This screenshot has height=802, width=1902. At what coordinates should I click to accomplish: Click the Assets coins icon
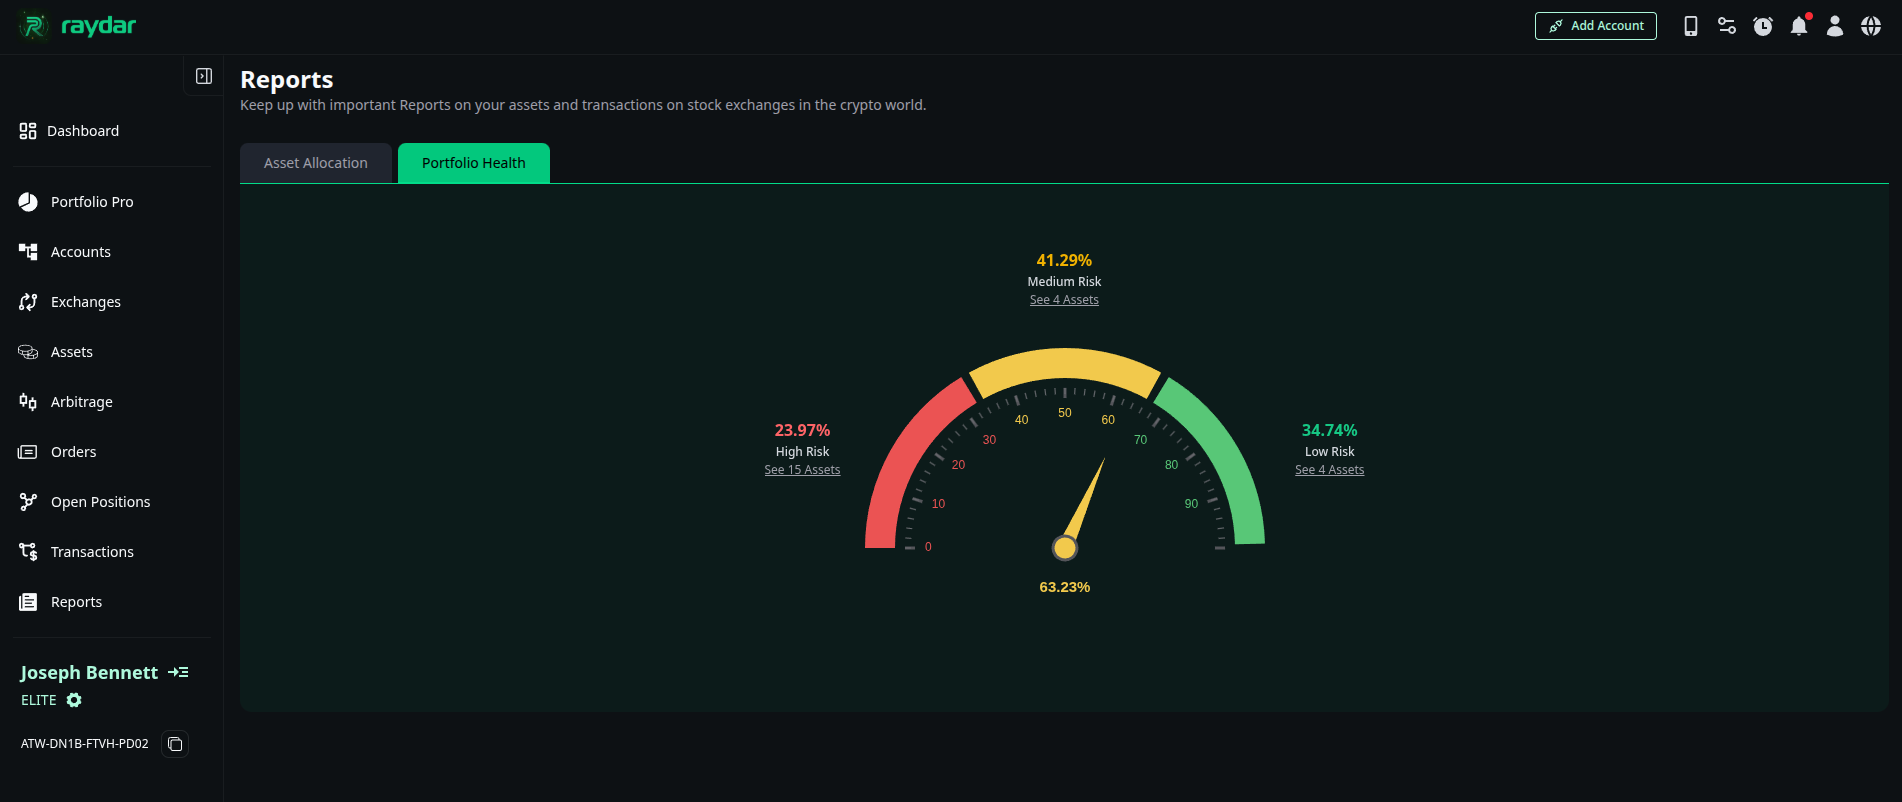click(28, 352)
